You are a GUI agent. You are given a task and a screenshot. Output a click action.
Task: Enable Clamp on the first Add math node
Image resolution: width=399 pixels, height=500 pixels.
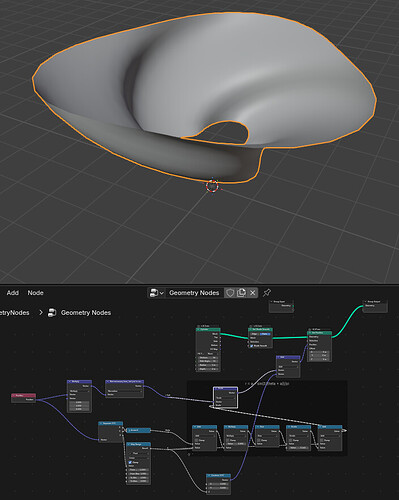(x=197, y=440)
